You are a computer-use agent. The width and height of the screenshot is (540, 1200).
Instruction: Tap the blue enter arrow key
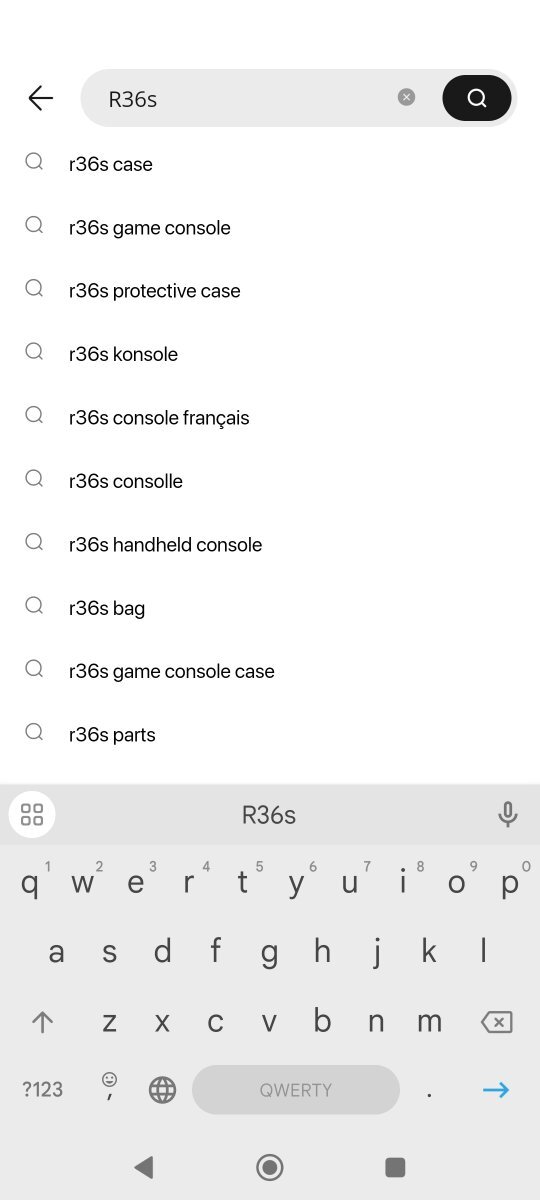[x=496, y=1090]
